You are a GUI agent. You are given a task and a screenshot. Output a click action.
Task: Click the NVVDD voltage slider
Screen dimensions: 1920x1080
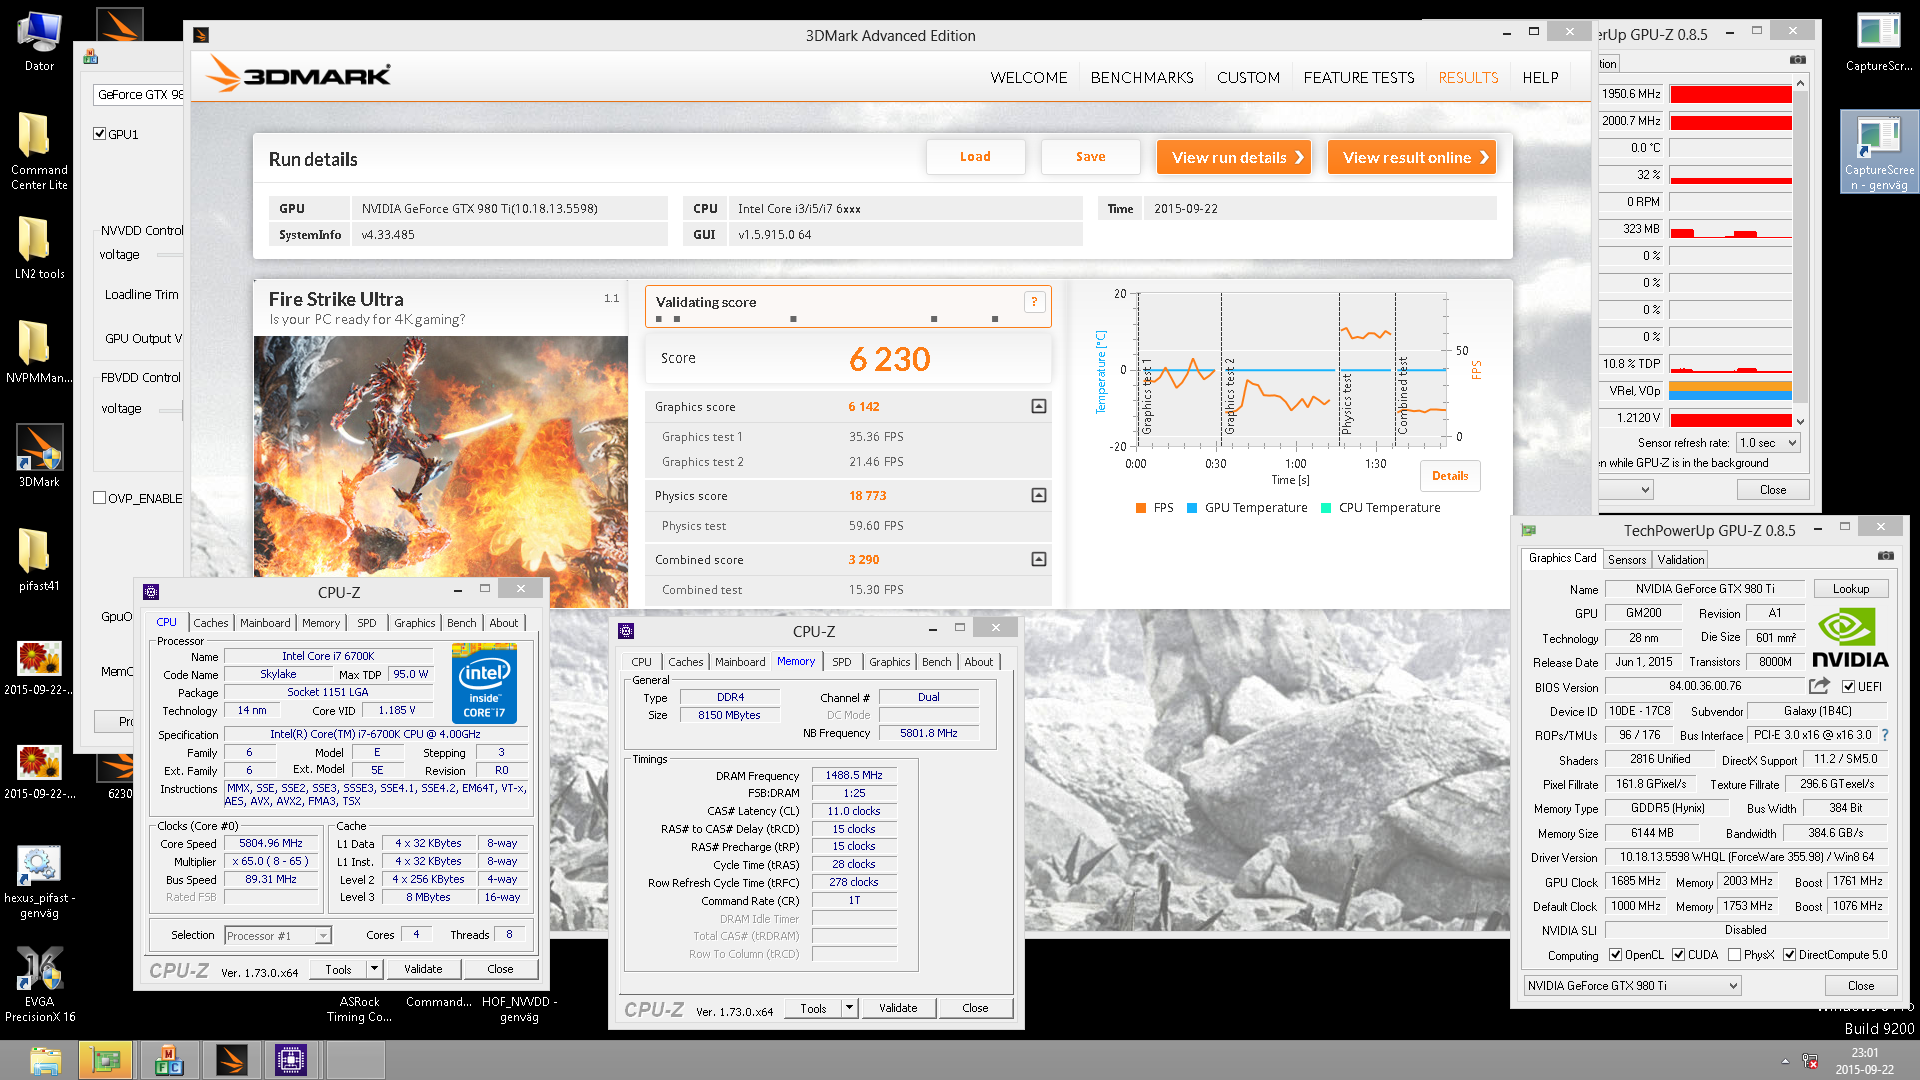pos(170,255)
